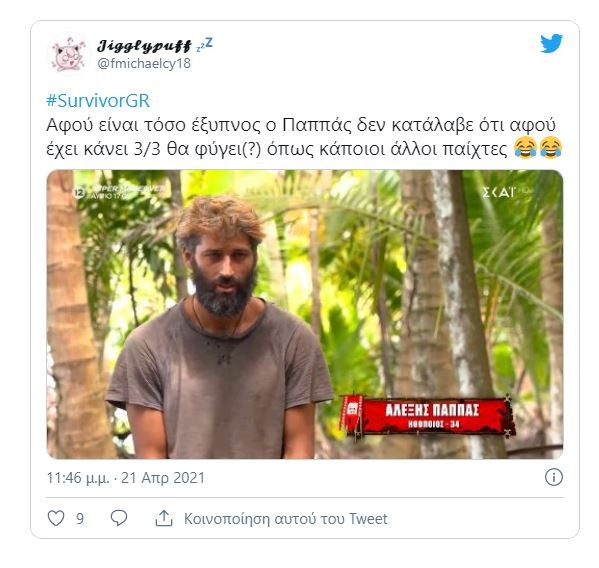Click the like count number 9

(80, 519)
